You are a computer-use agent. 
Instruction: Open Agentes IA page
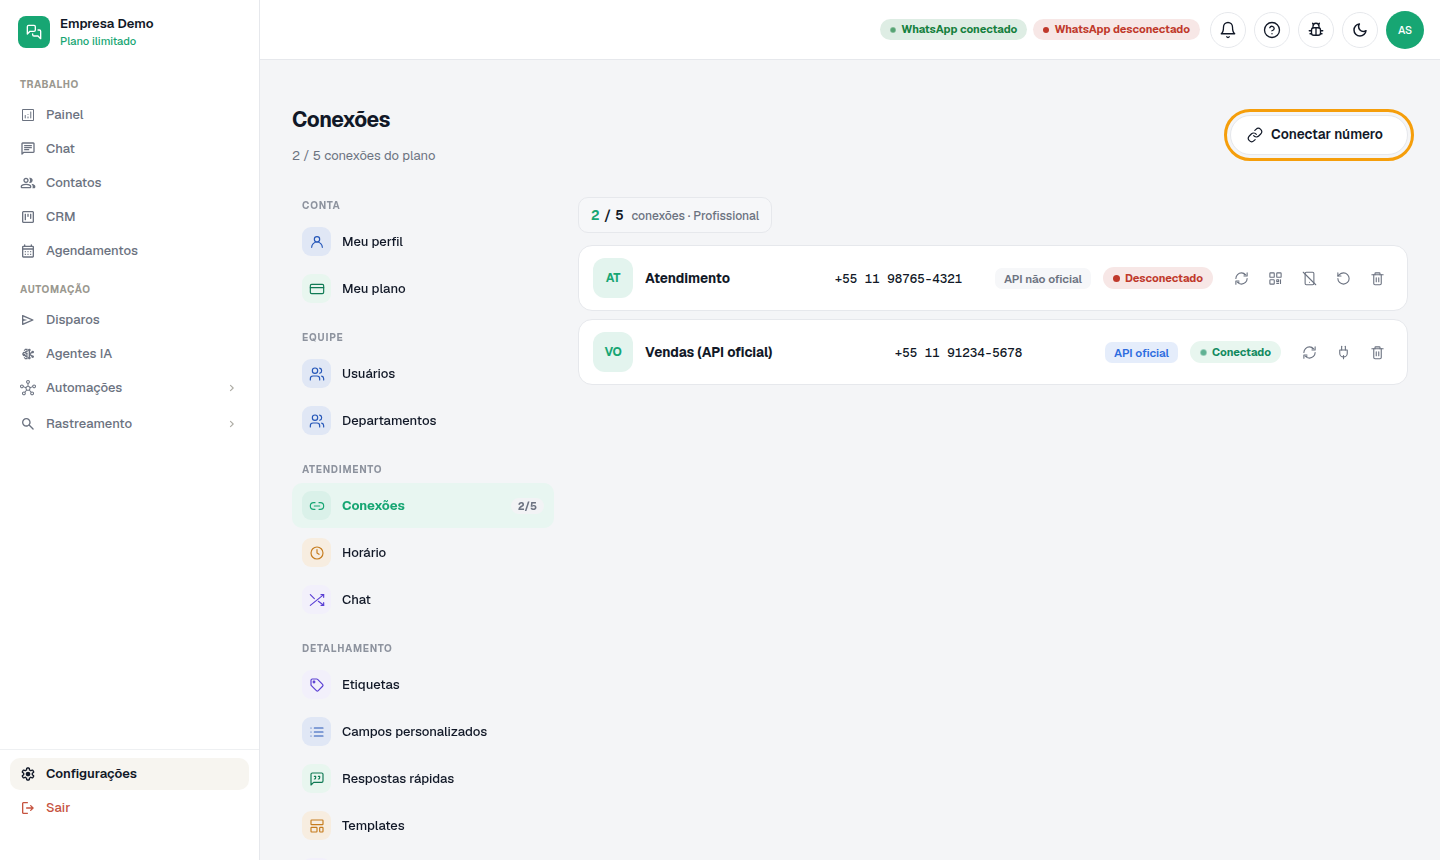click(129, 354)
